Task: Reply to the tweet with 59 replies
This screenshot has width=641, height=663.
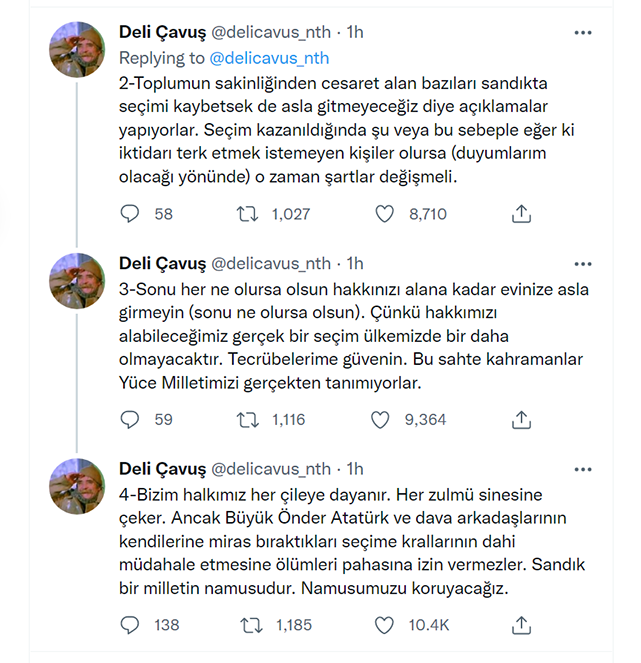Action: pyautogui.click(x=131, y=420)
